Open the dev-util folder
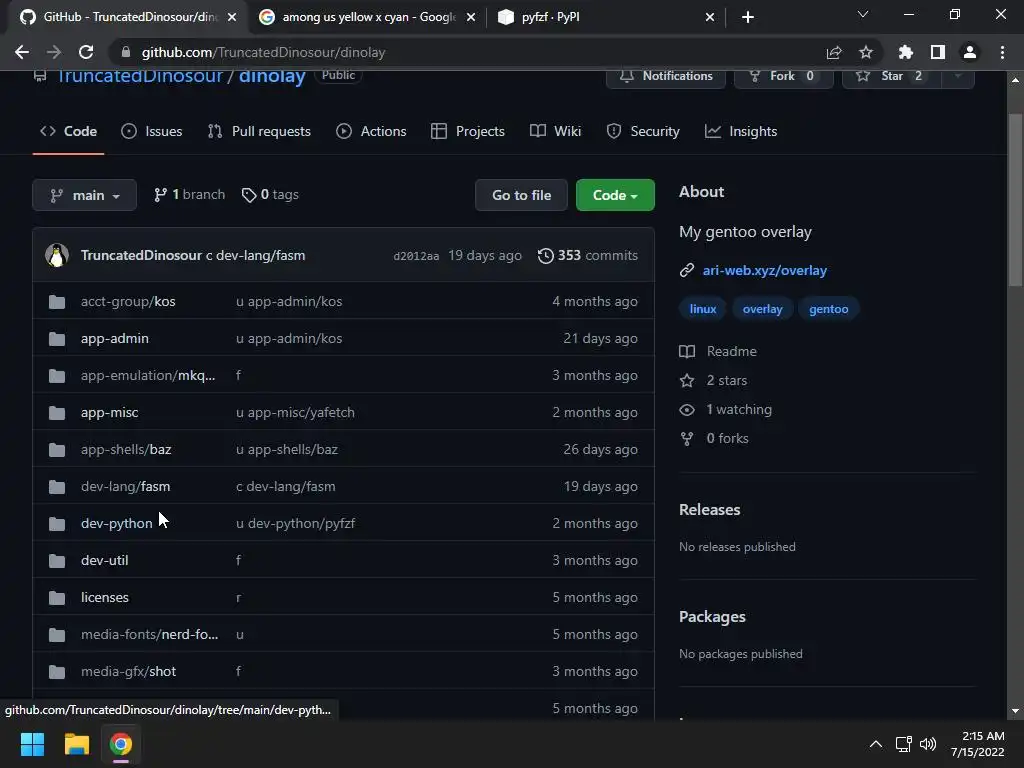 [x=104, y=560]
